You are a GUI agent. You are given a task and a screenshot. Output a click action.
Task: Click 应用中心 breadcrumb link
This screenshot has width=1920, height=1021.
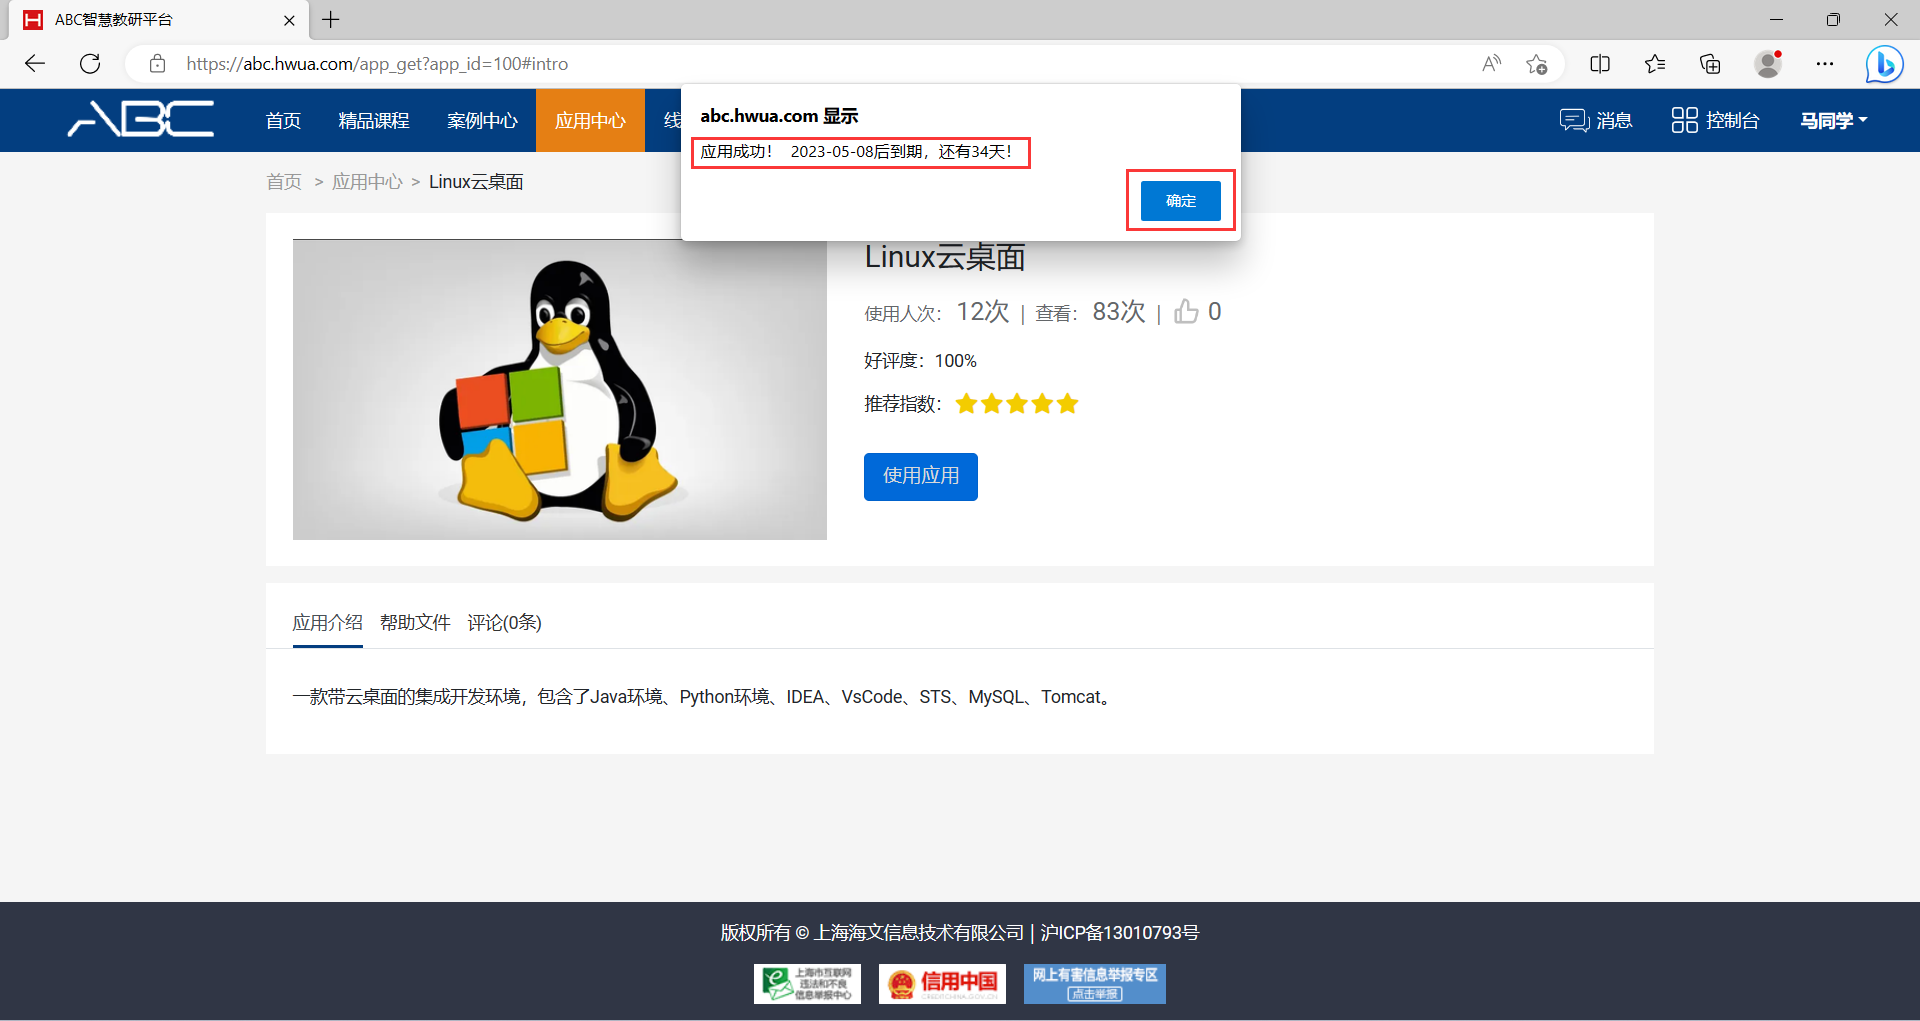pos(367,182)
